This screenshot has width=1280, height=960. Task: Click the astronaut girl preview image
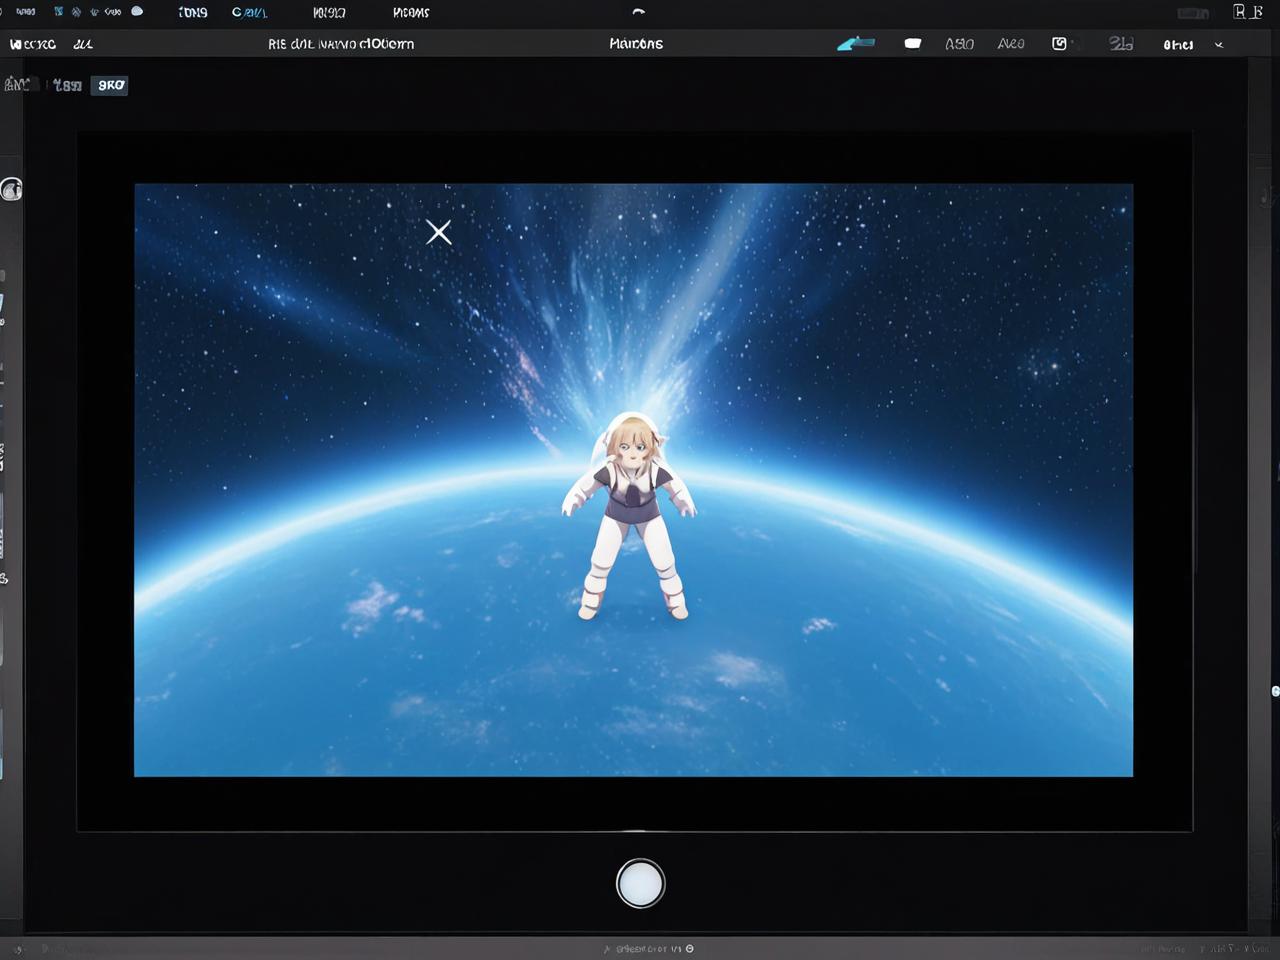[x=633, y=480]
